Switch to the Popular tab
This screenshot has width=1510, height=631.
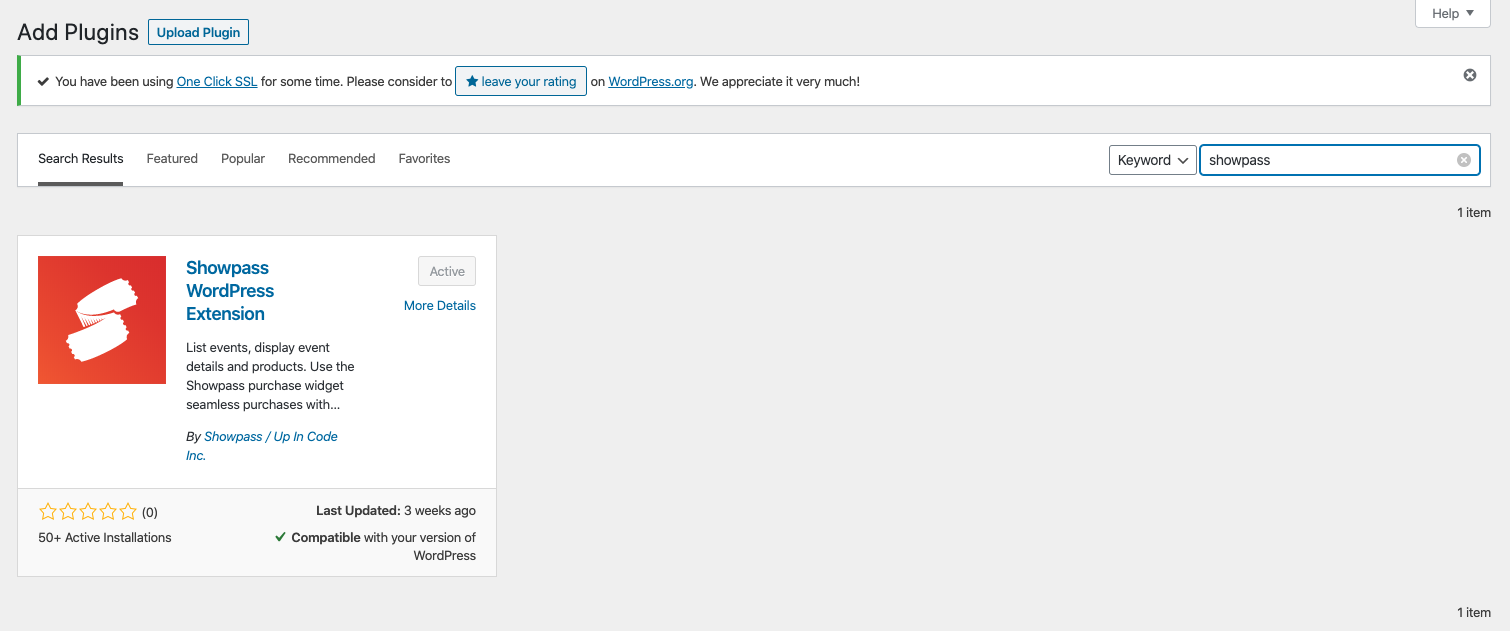pyautogui.click(x=243, y=159)
